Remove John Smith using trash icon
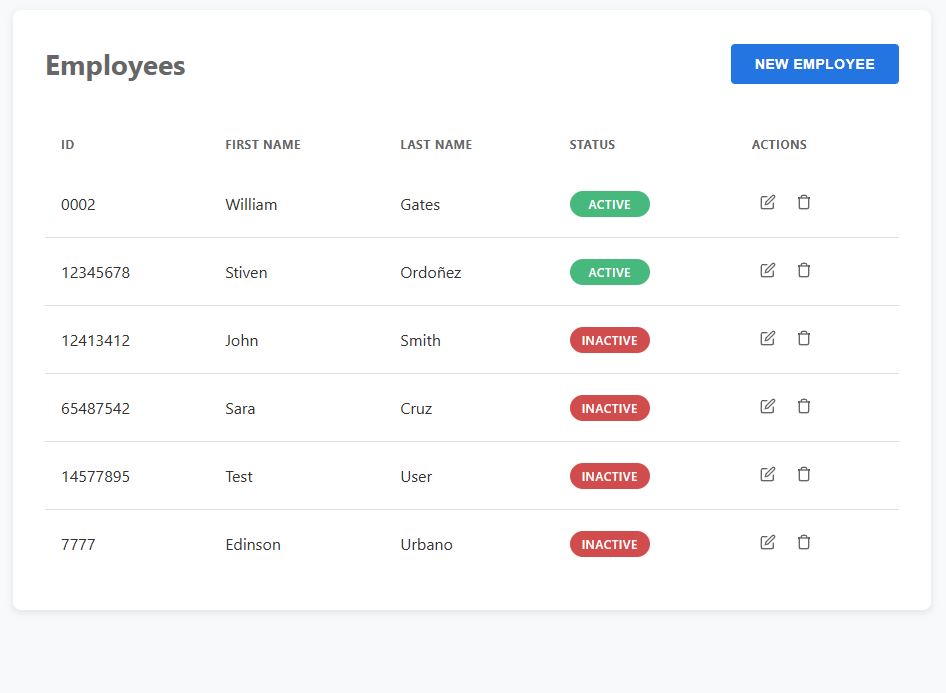 [x=803, y=339]
